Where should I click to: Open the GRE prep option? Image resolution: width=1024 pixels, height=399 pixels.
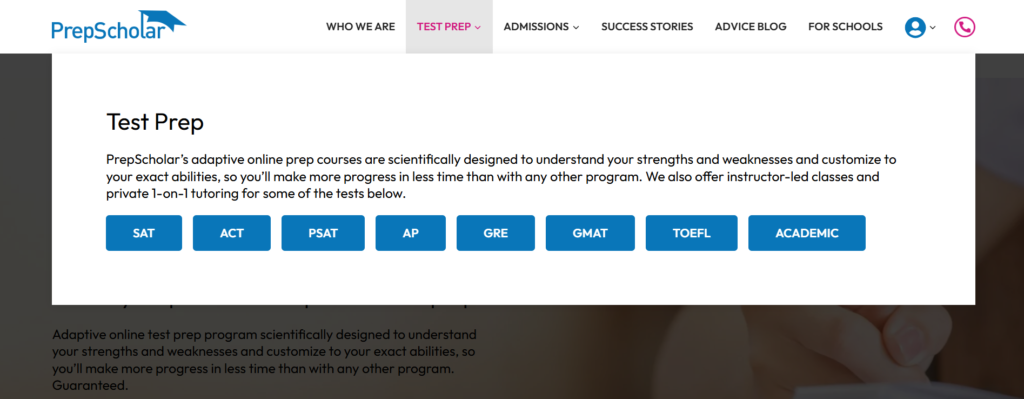tap(496, 233)
